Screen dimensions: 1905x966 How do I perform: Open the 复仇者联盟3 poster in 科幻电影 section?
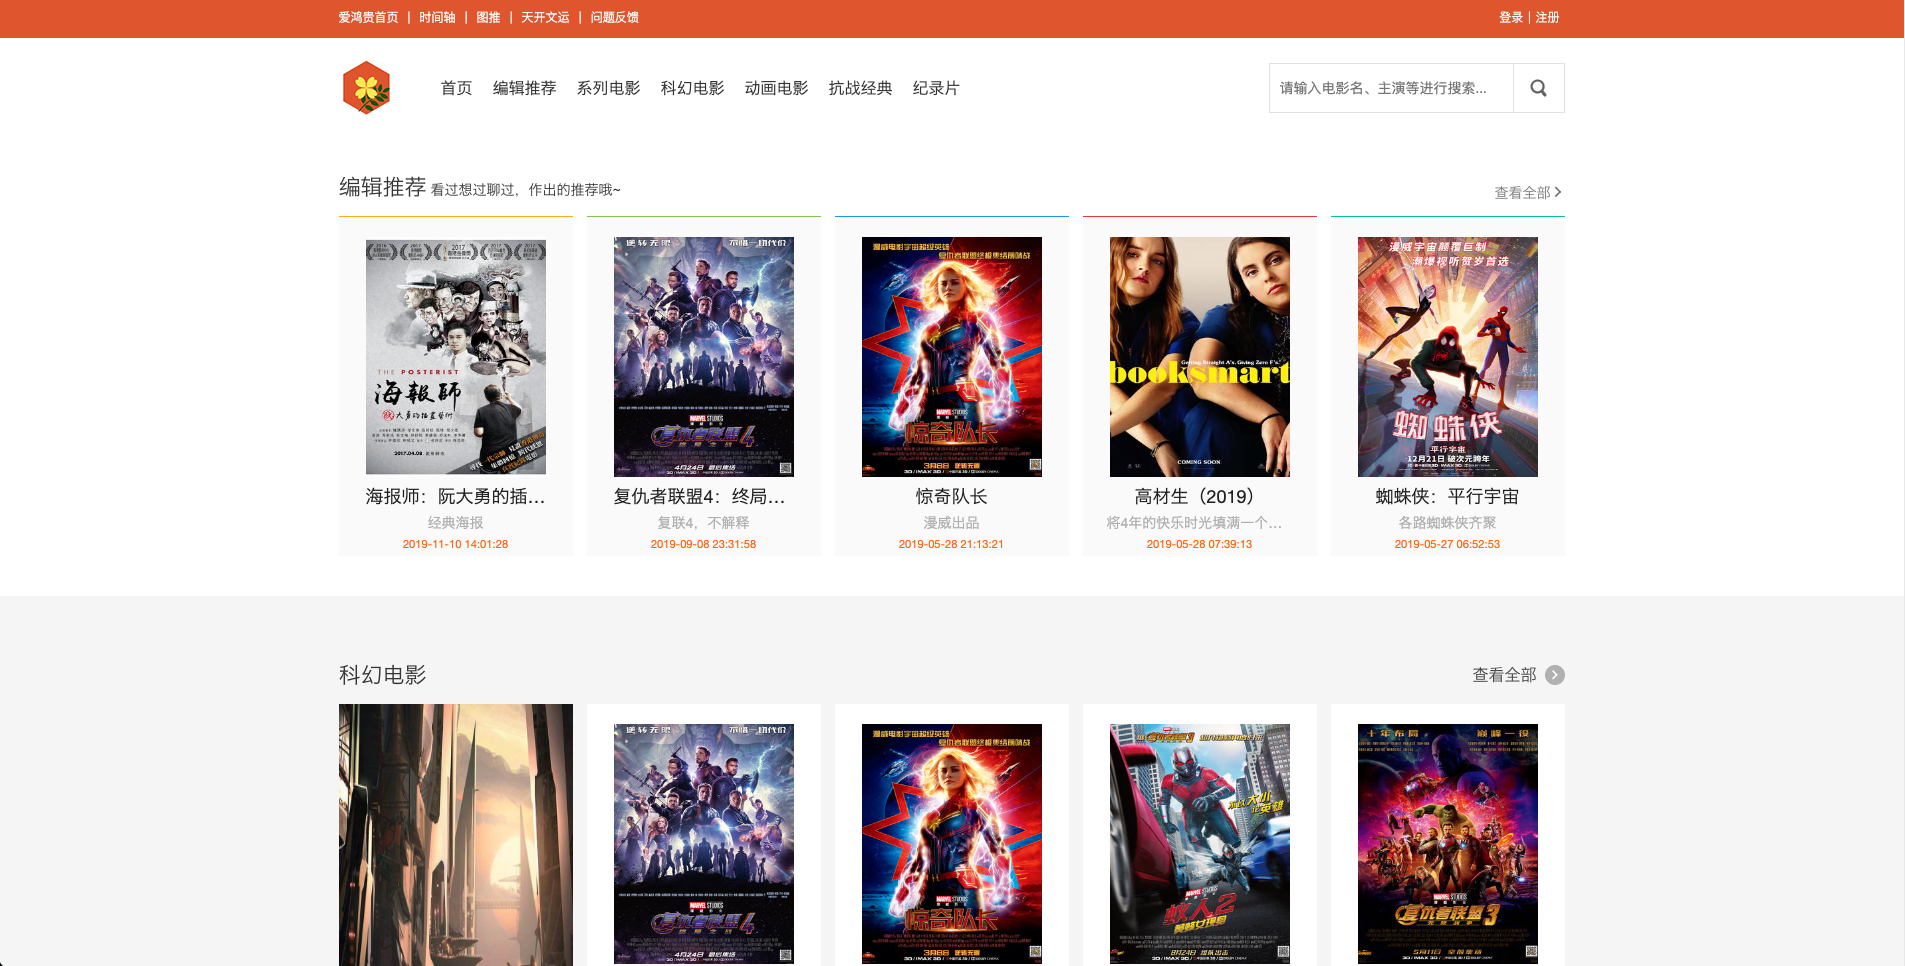click(1448, 843)
